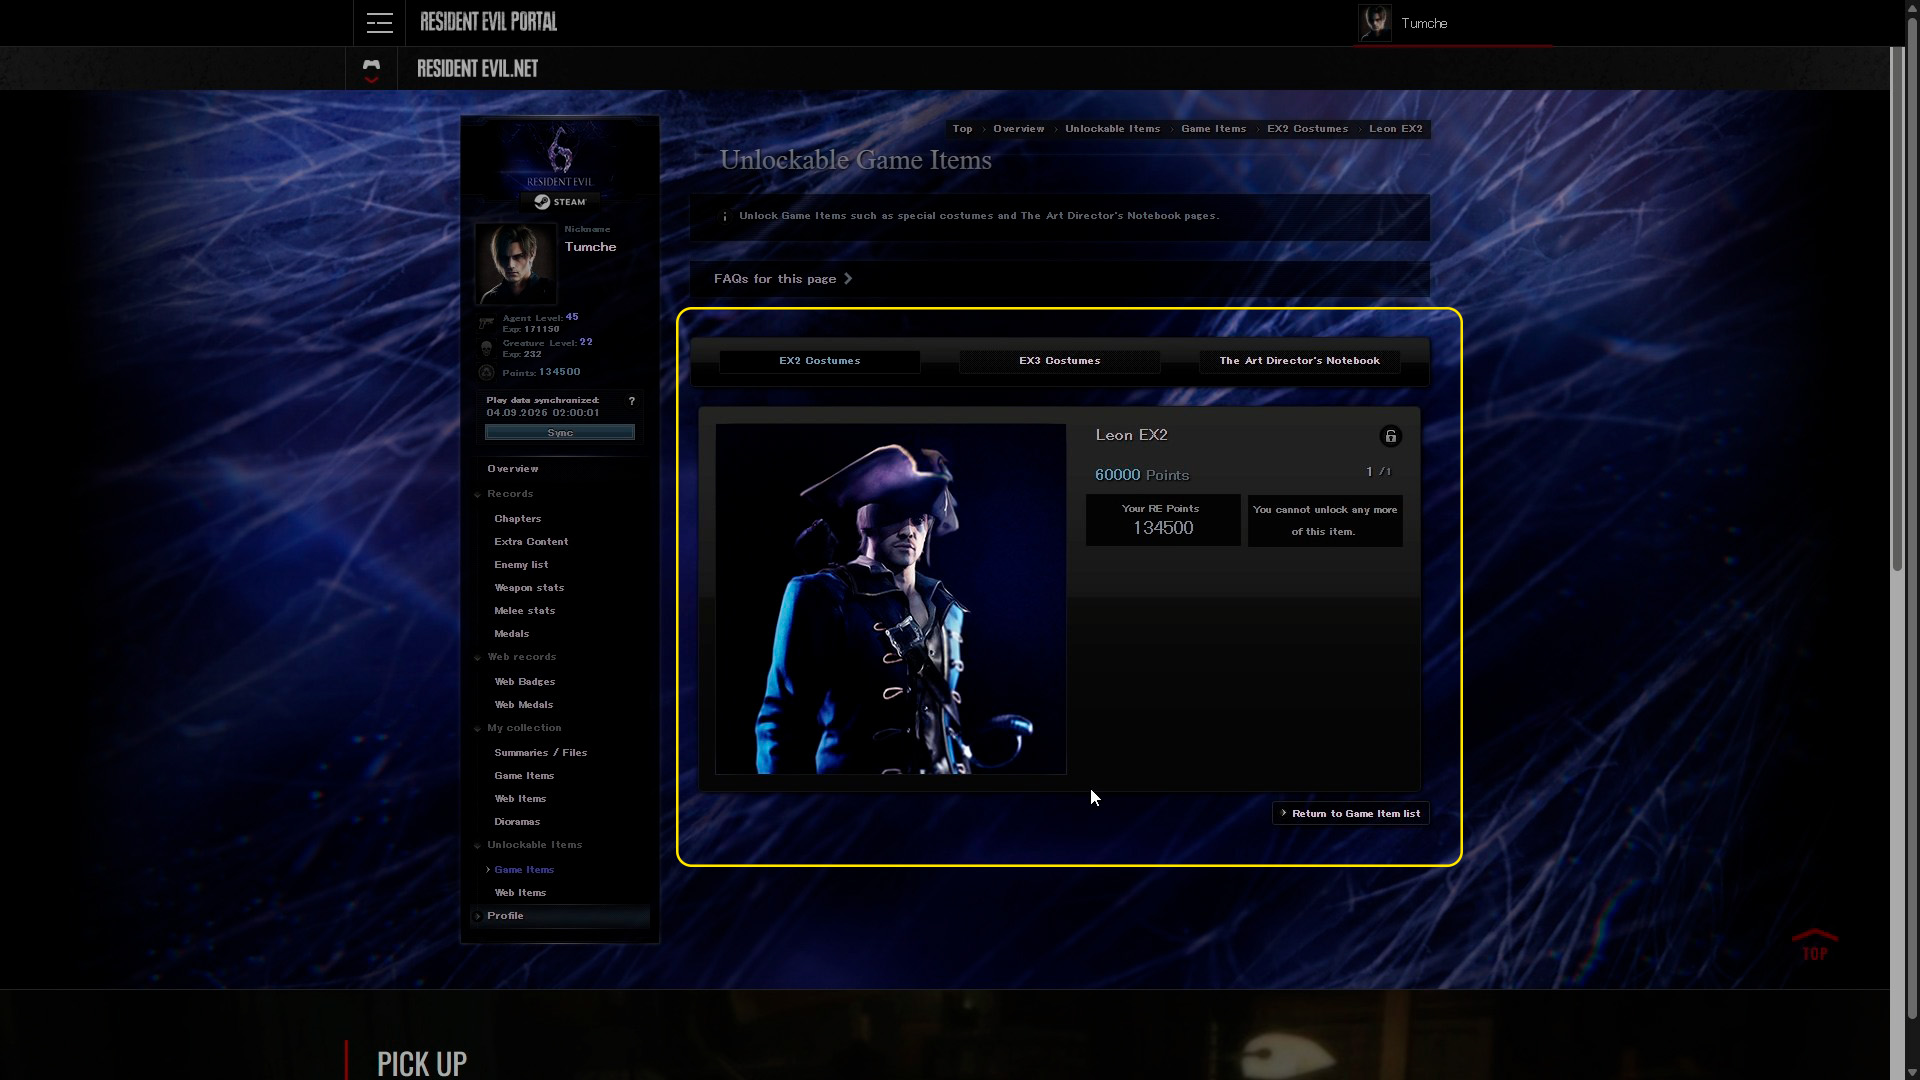The height and width of the screenshot is (1080, 1920).
Task: Click the unlock padlock icon for Leon EX2
Action: pyautogui.click(x=1390, y=436)
